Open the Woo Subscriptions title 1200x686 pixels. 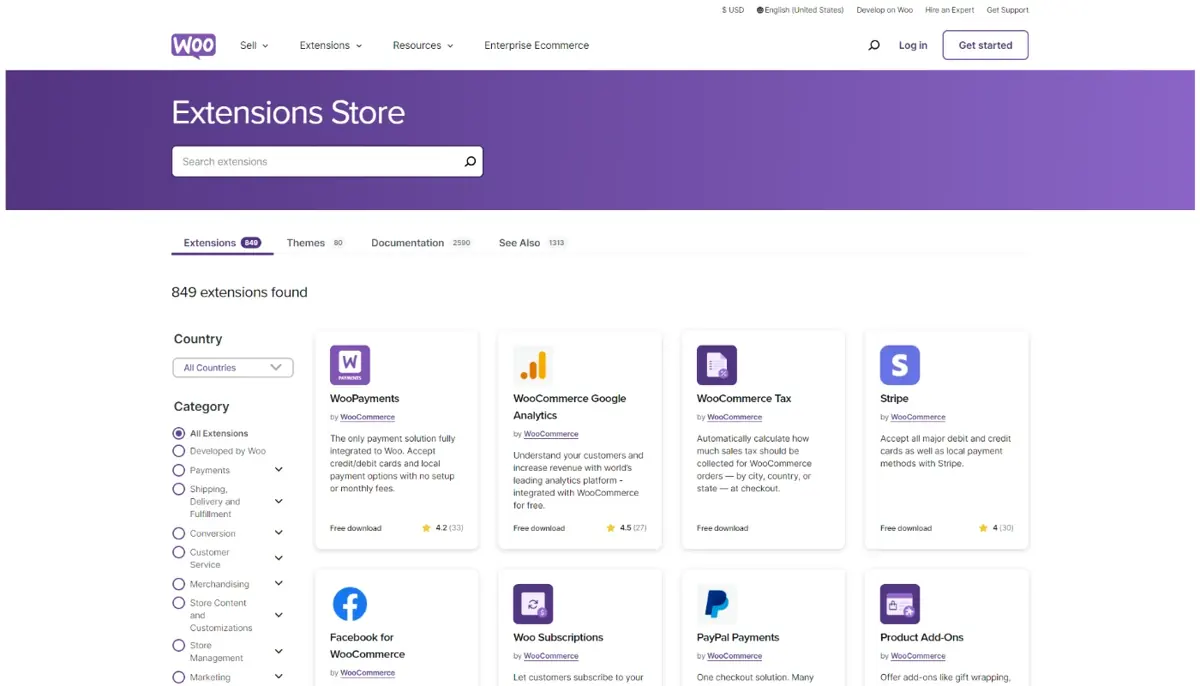558,637
